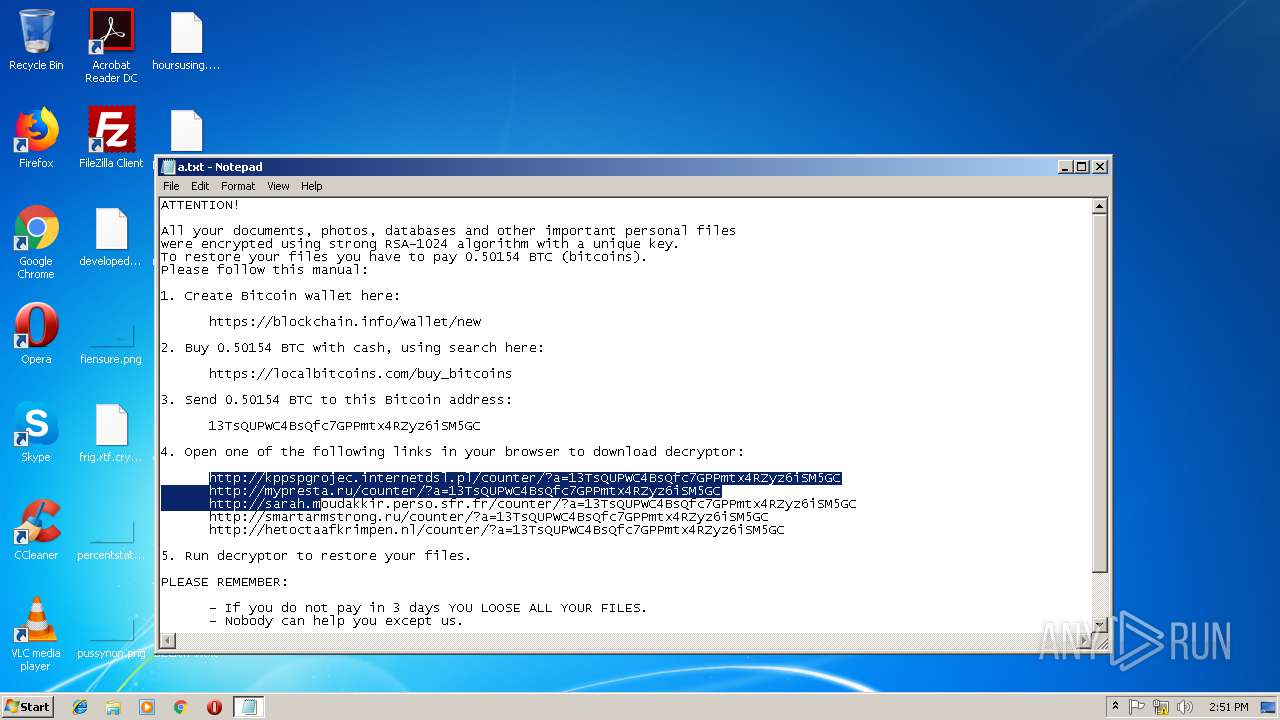Open Opera from the taskbar
This screenshot has height=720, width=1280.
(x=214, y=707)
